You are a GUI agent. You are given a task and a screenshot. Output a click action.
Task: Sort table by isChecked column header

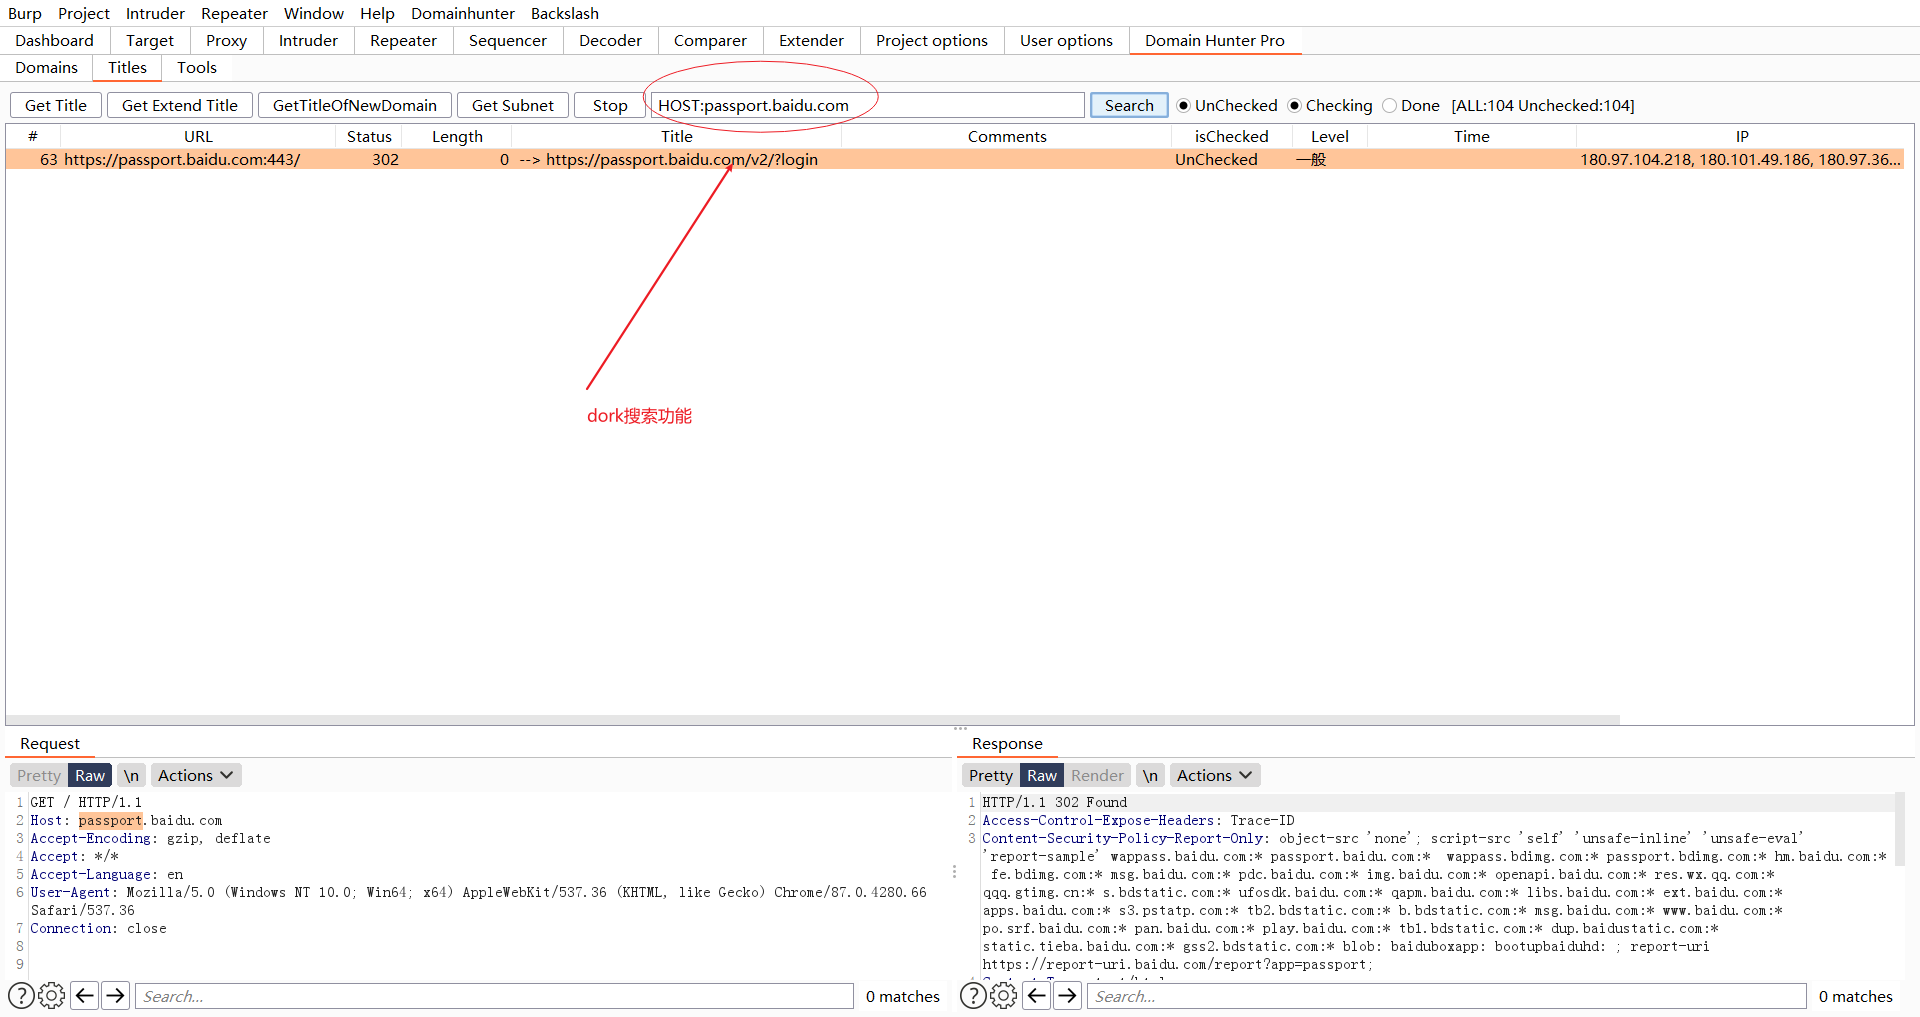(x=1232, y=136)
